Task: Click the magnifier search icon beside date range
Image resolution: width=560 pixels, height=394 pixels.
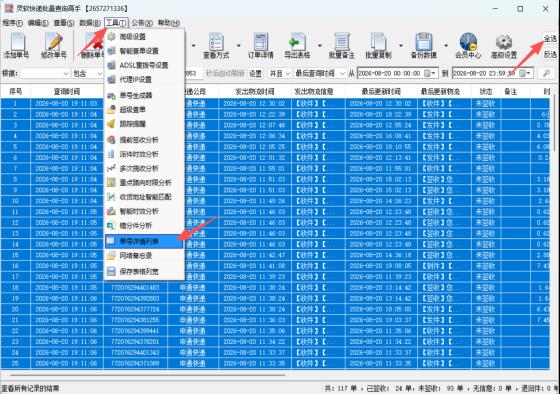Action: 546,73
